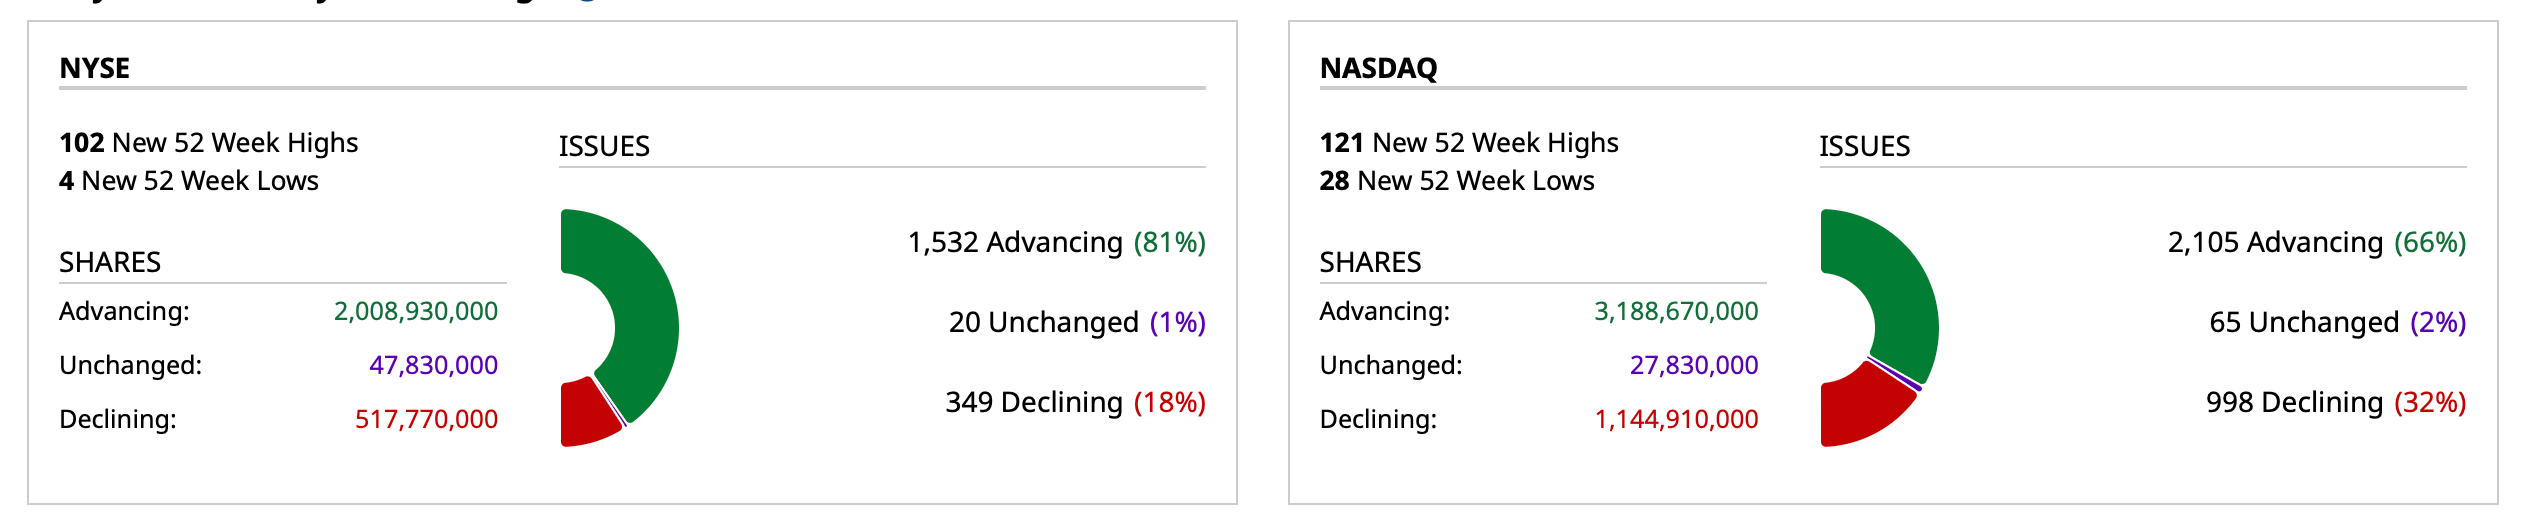Click the 1,532 Advancing (81%) issues label
The image size is (2522, 526).
coord(1056,242)
